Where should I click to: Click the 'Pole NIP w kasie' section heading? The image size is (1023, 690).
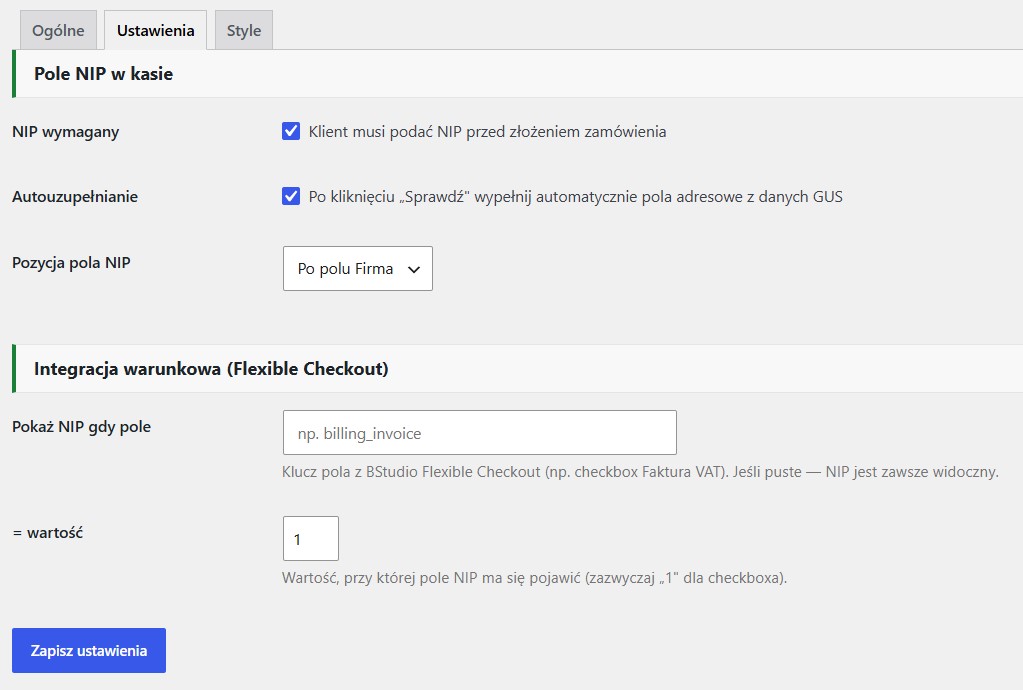click(103, 74)
